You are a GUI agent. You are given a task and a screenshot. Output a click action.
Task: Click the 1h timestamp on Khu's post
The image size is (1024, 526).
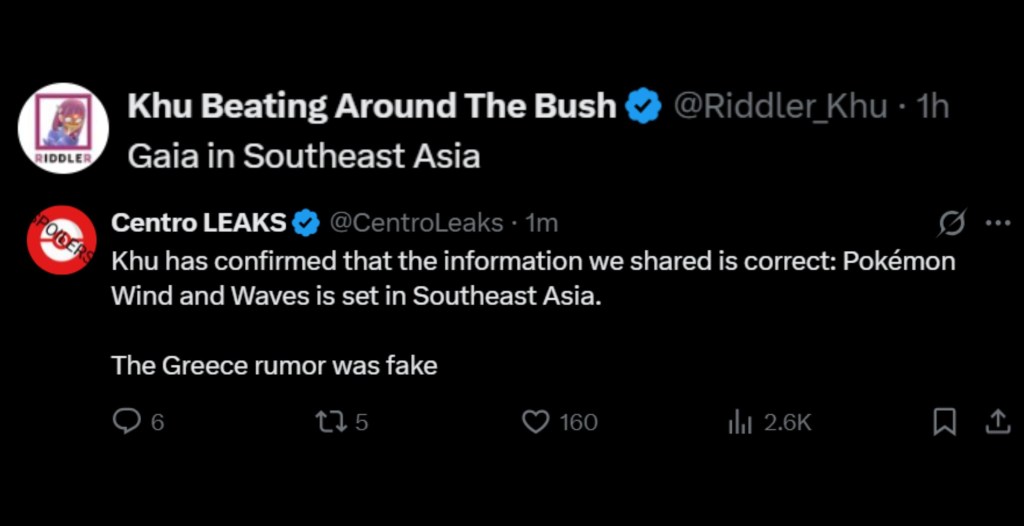pos(932,106)
